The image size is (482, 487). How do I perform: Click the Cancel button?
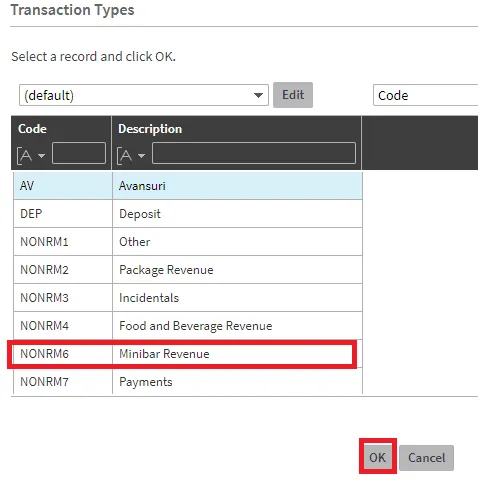(x=426, y=458)
